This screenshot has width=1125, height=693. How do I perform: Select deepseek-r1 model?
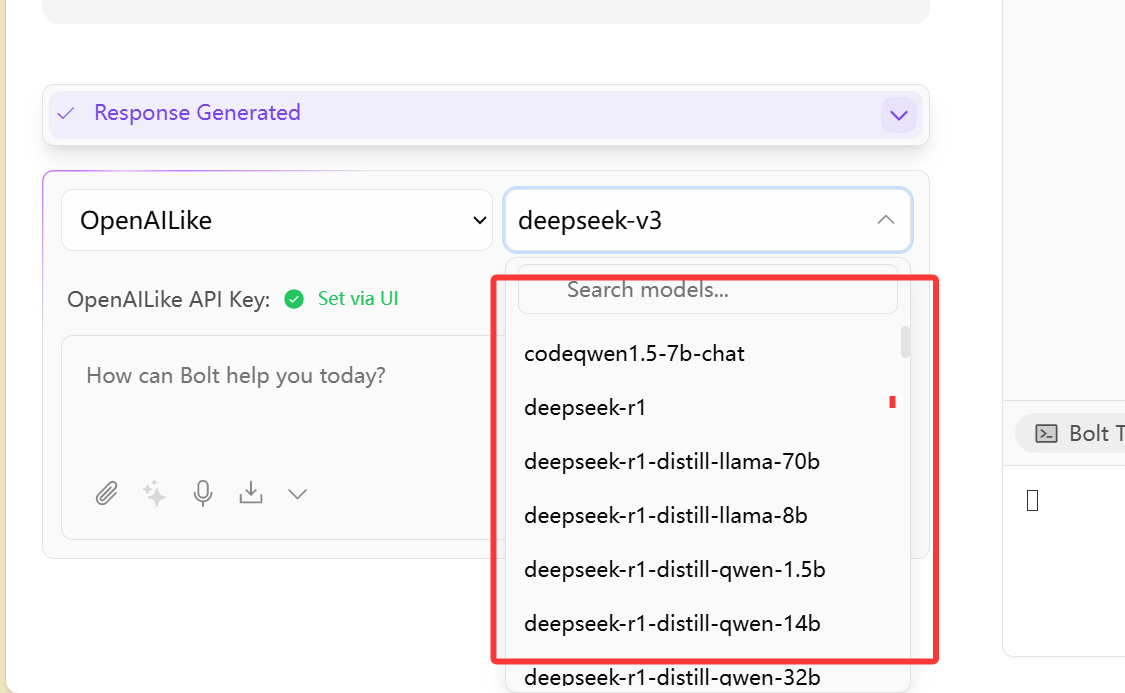(707, 407)
